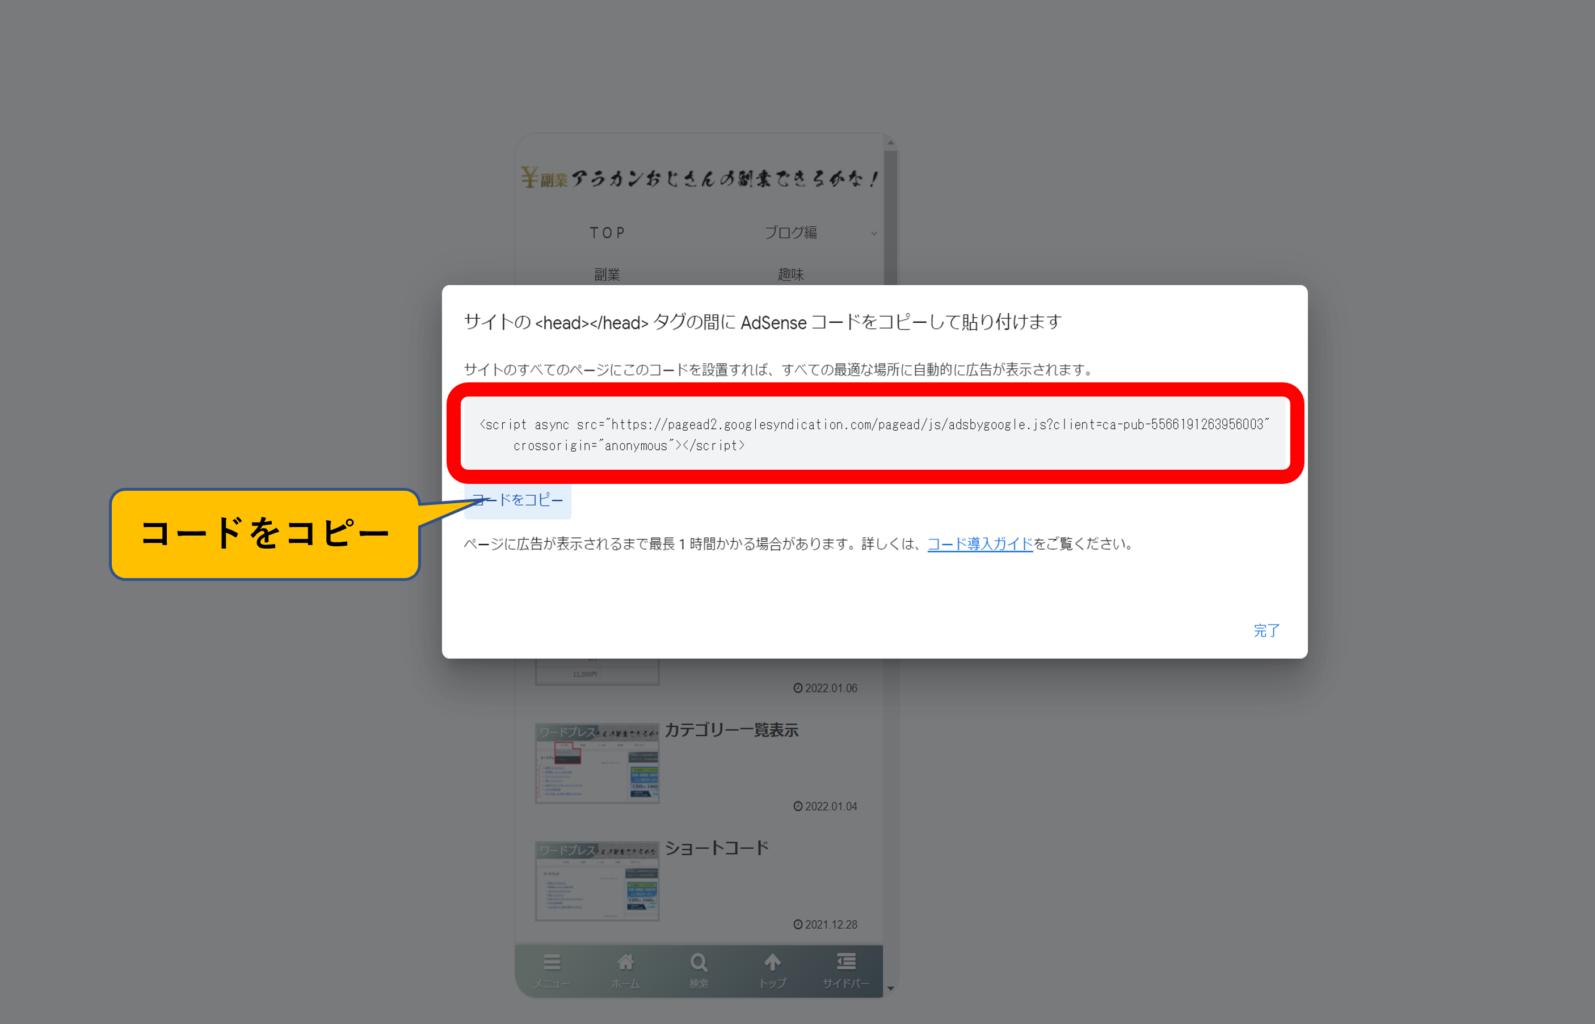This screenshot has width=1595, height=1024.
Task: Click the ショートコード post thumbnail
Action: click(x=597, y=881)
